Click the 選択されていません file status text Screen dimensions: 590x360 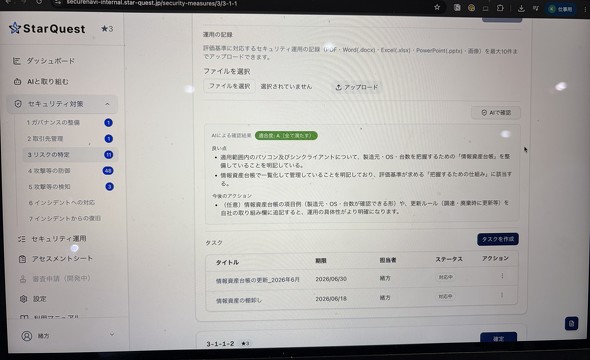[x=286, y=86]
